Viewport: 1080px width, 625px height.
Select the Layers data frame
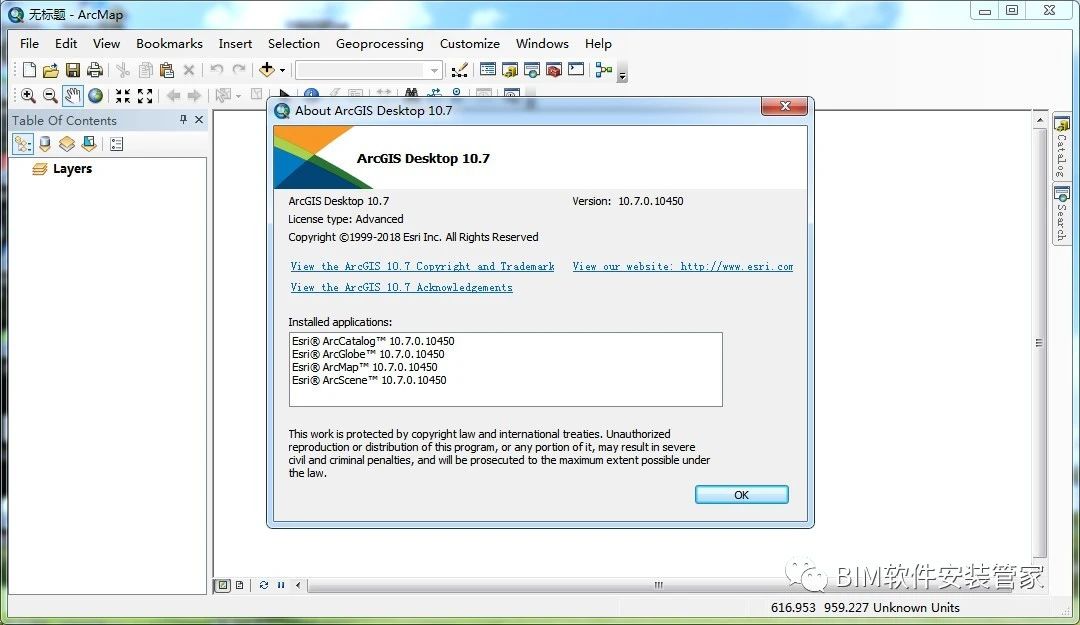pos(72,169)
